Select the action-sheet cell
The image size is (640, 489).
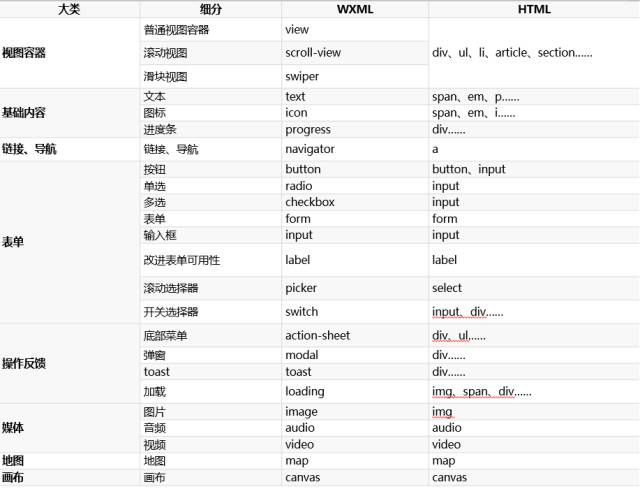click(x=355, y=336)
